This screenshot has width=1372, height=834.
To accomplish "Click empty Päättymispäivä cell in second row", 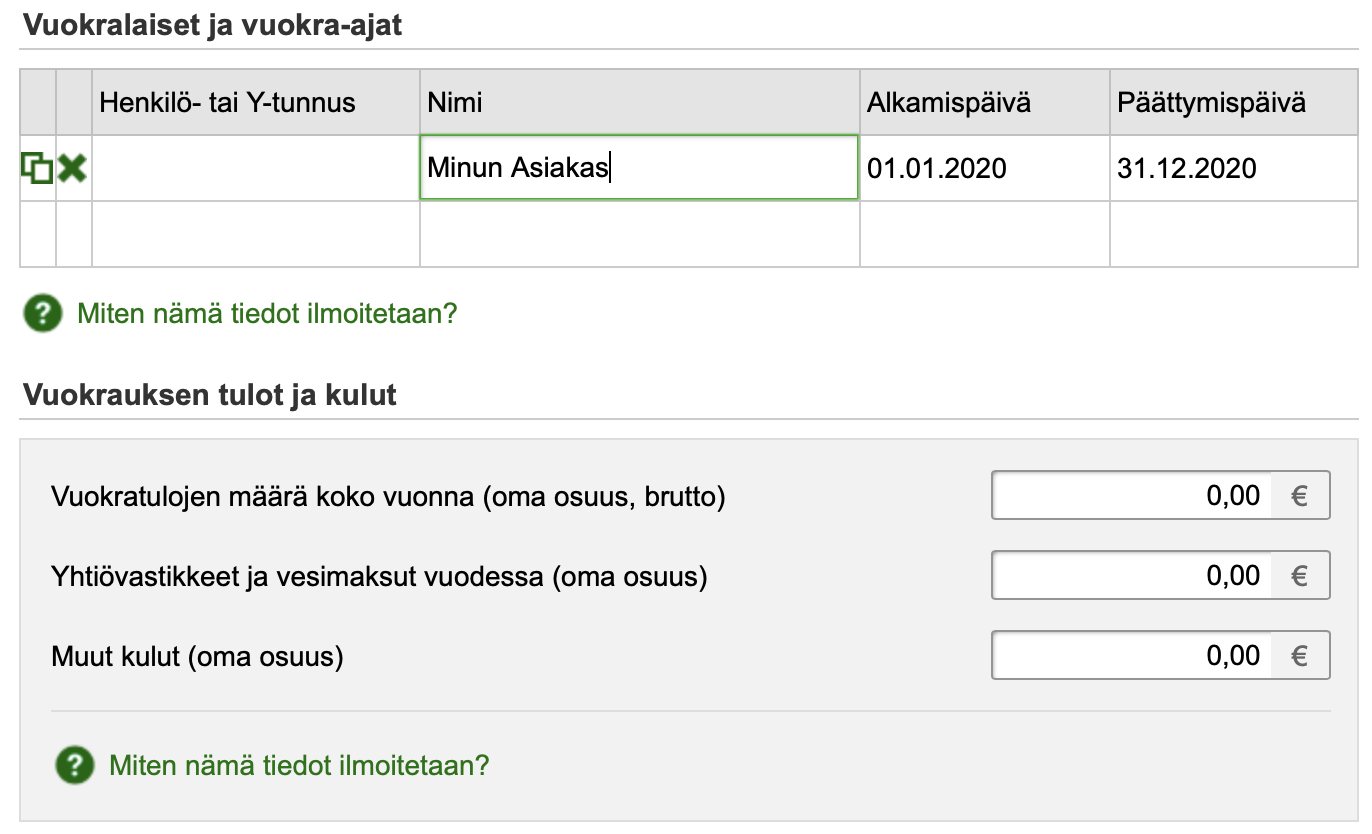I will 1233,234.
